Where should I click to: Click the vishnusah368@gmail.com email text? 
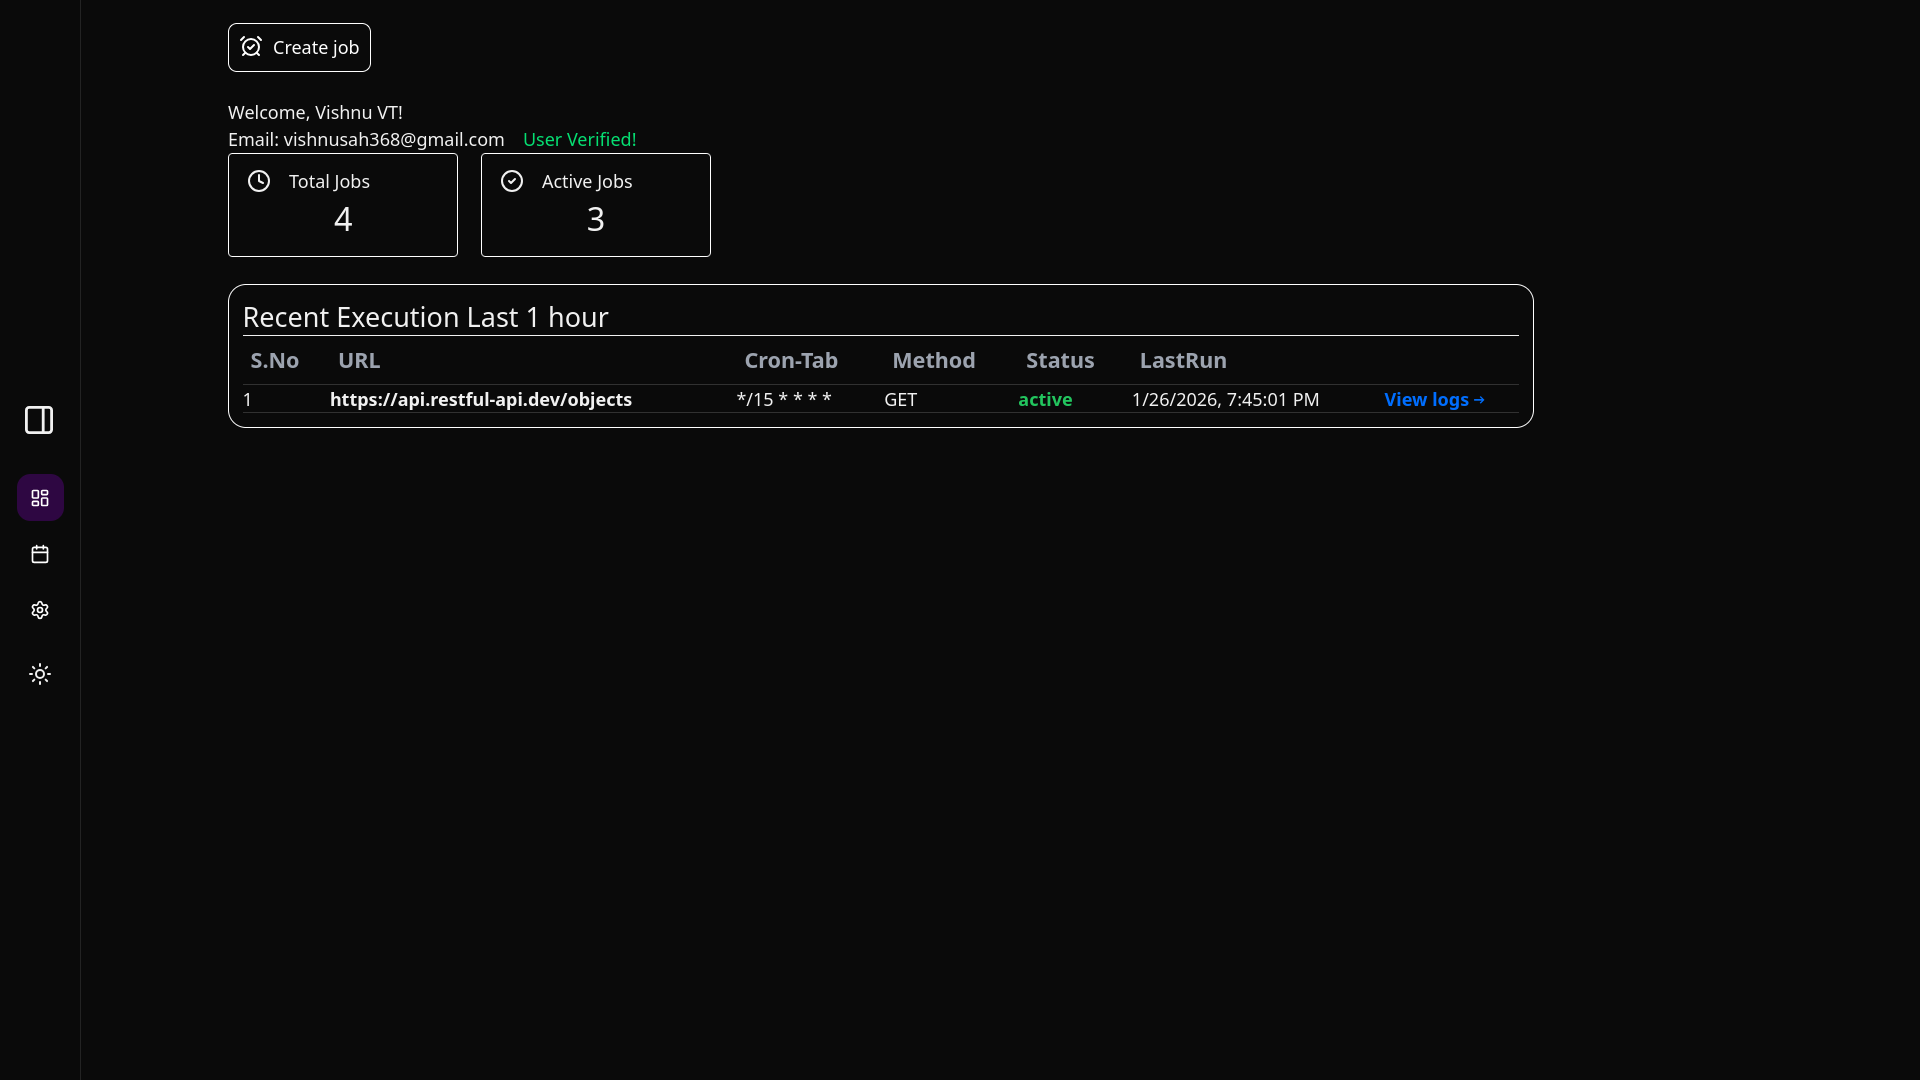[x=392, y=139]
